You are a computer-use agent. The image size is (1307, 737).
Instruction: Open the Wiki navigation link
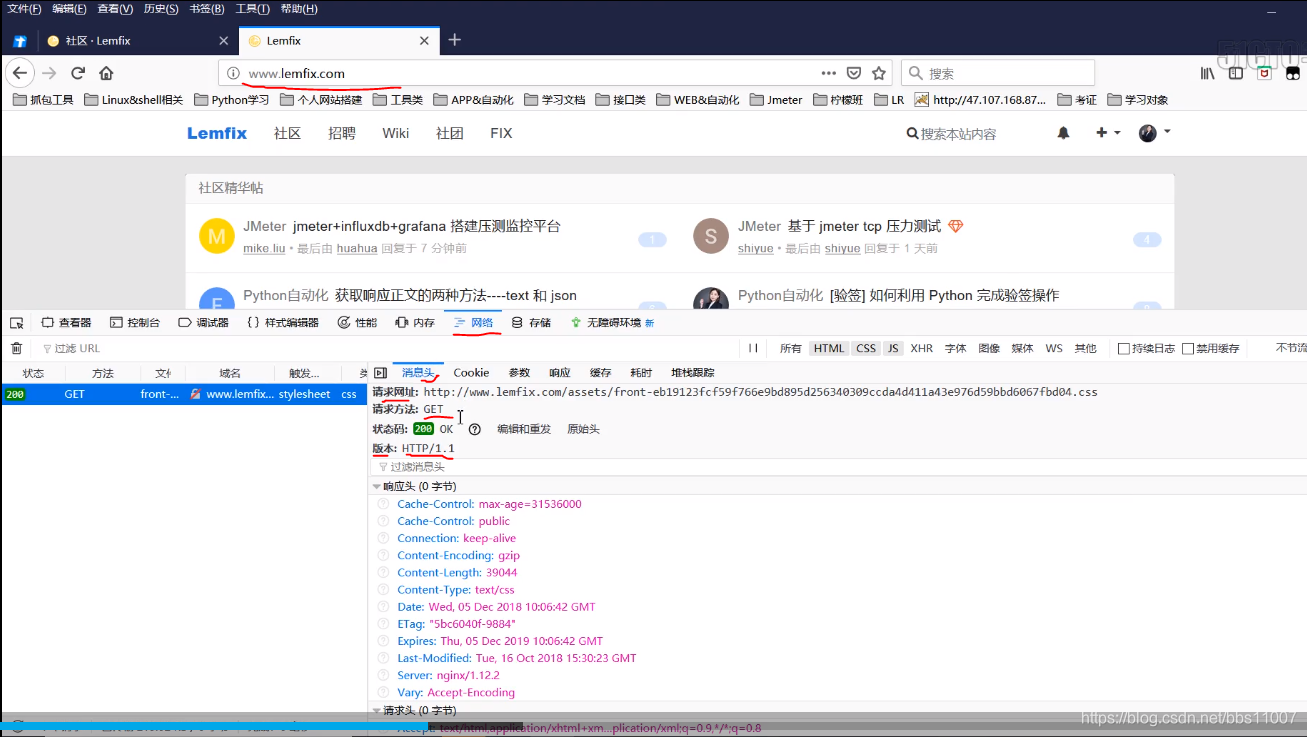pyautogui.click(x=396, y=133)
